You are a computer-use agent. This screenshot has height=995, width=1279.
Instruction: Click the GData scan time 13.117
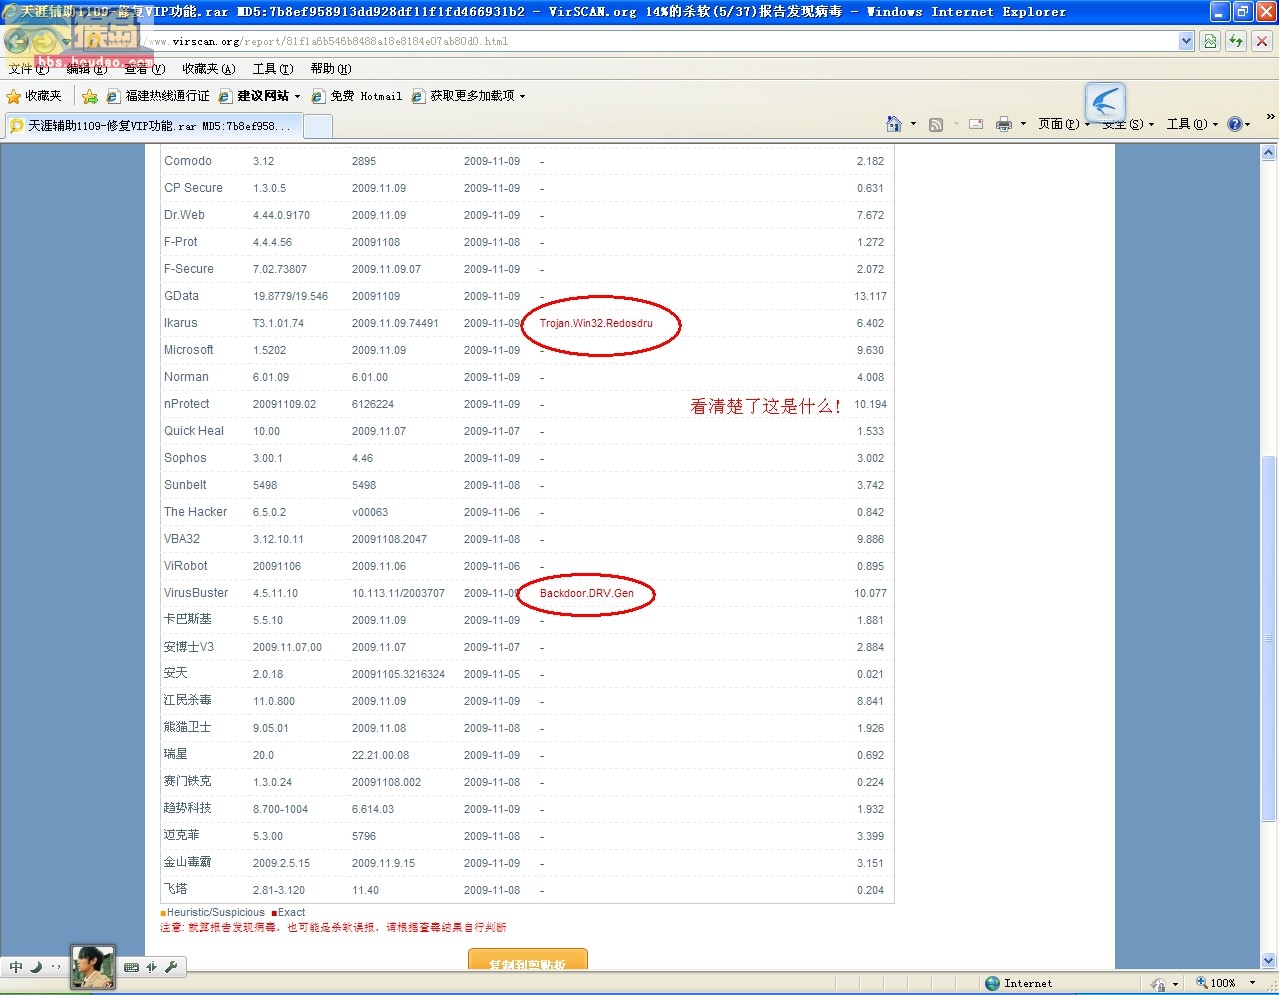870,296
